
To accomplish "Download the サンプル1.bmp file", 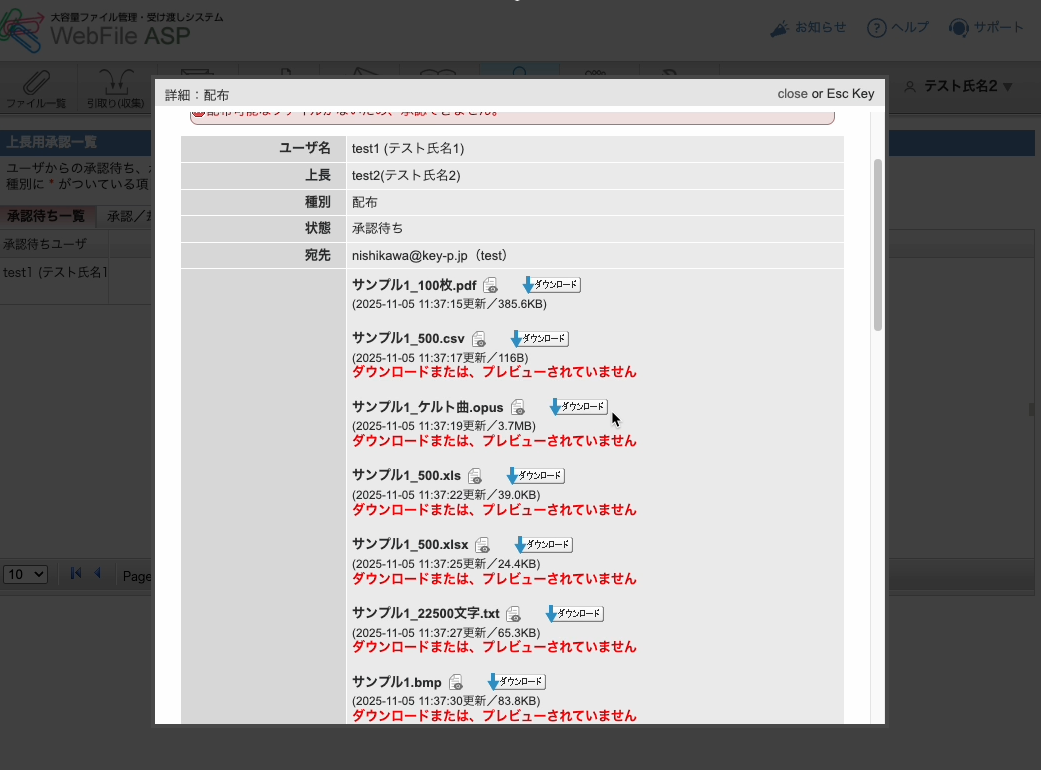I will point(516,682).
